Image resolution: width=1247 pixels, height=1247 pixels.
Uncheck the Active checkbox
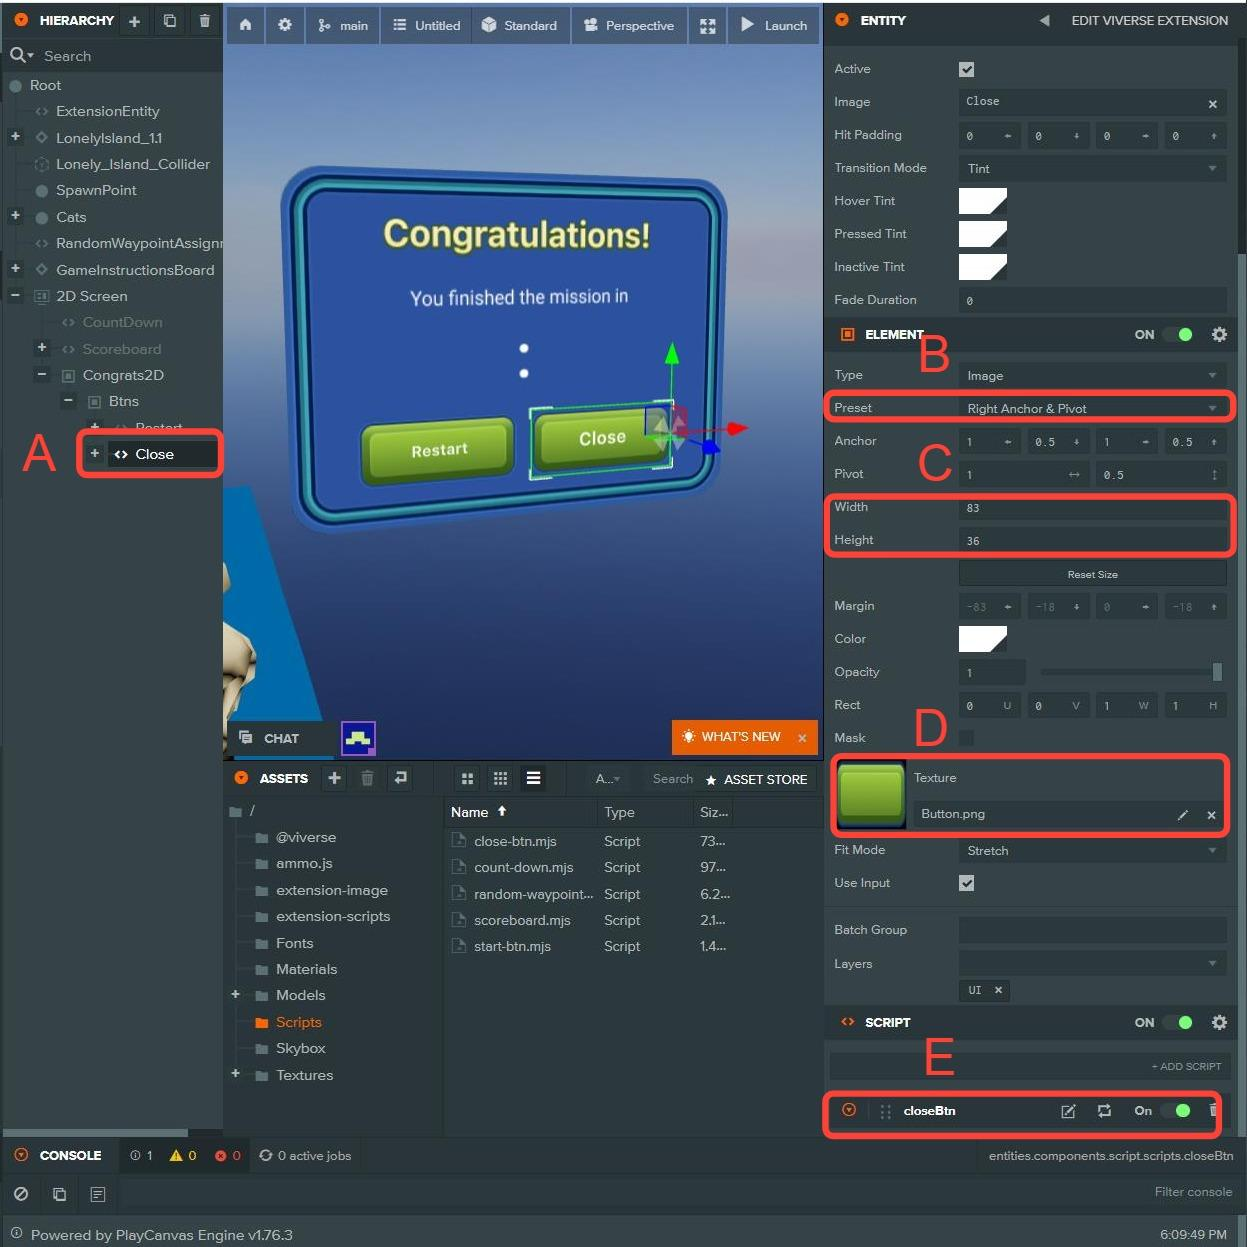(966, 69)
